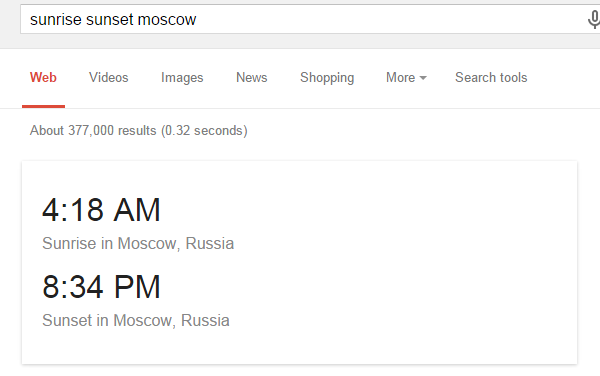Click the 'Sunrise in Moscow, Russia' label

coord(138,244)
